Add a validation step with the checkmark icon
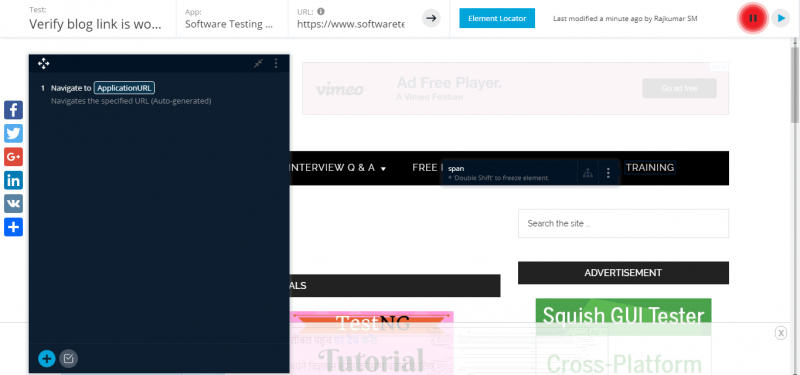Image resolution: width=800 pixels, height=375 pixels. click(68, 359)
